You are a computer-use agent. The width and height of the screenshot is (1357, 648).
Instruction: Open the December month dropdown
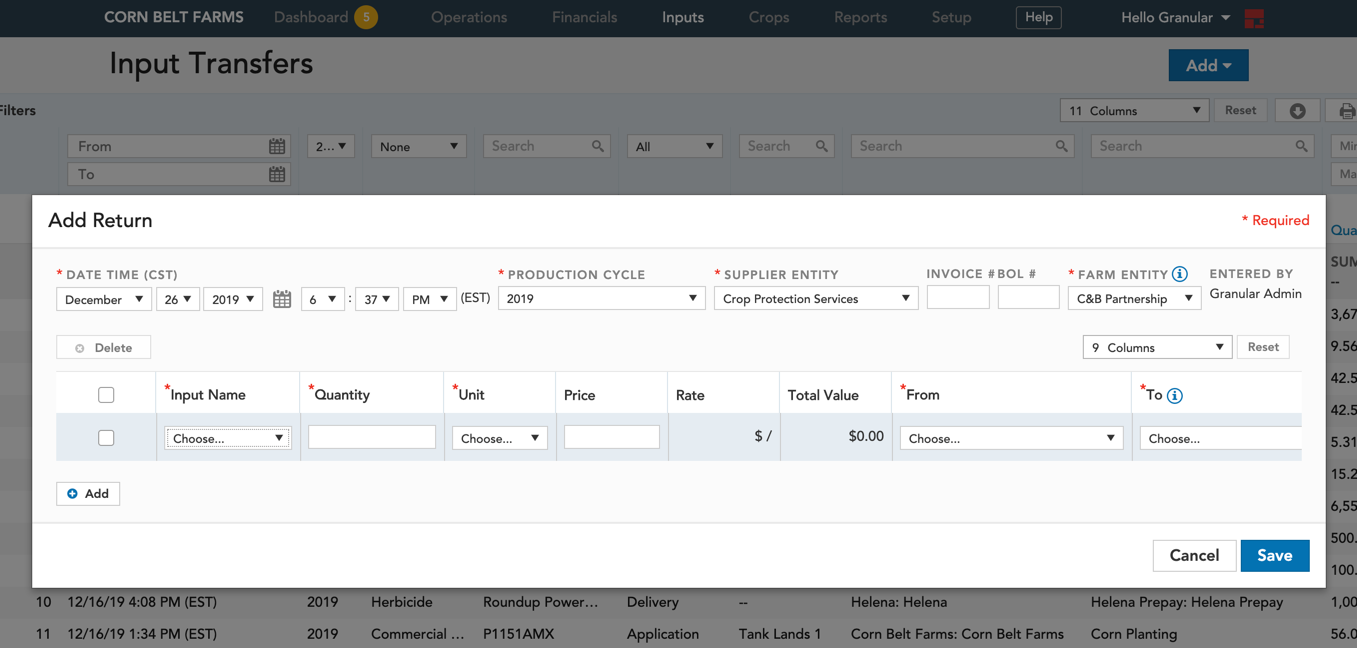point(104,299)
